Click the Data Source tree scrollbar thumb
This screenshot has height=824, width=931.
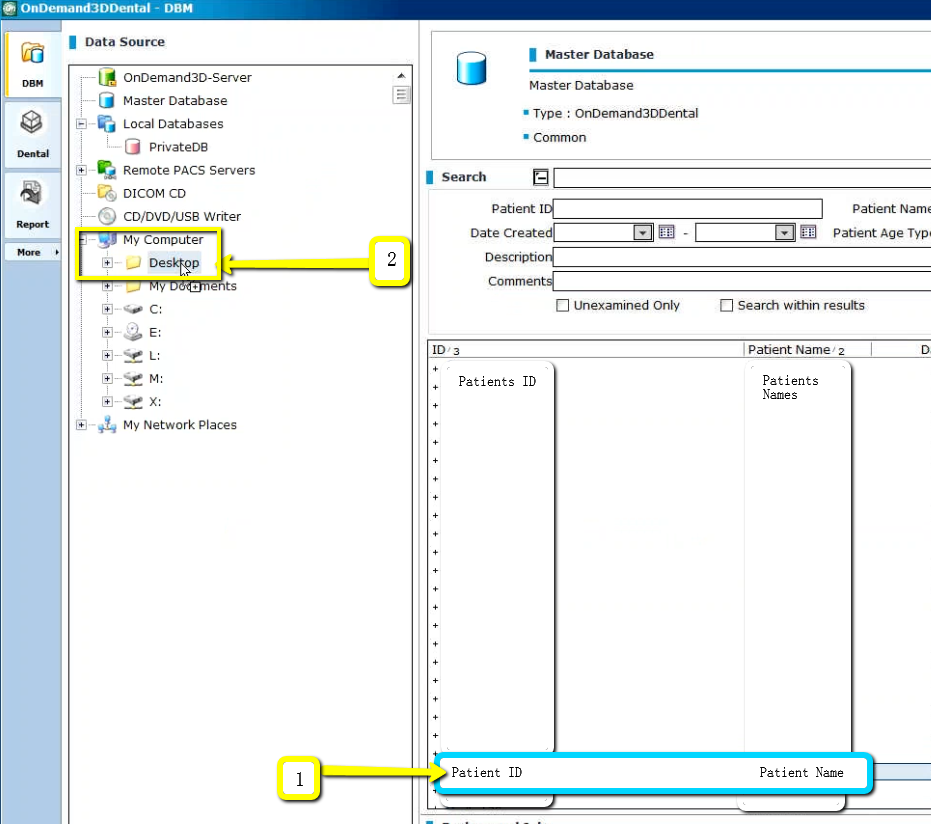401,94
